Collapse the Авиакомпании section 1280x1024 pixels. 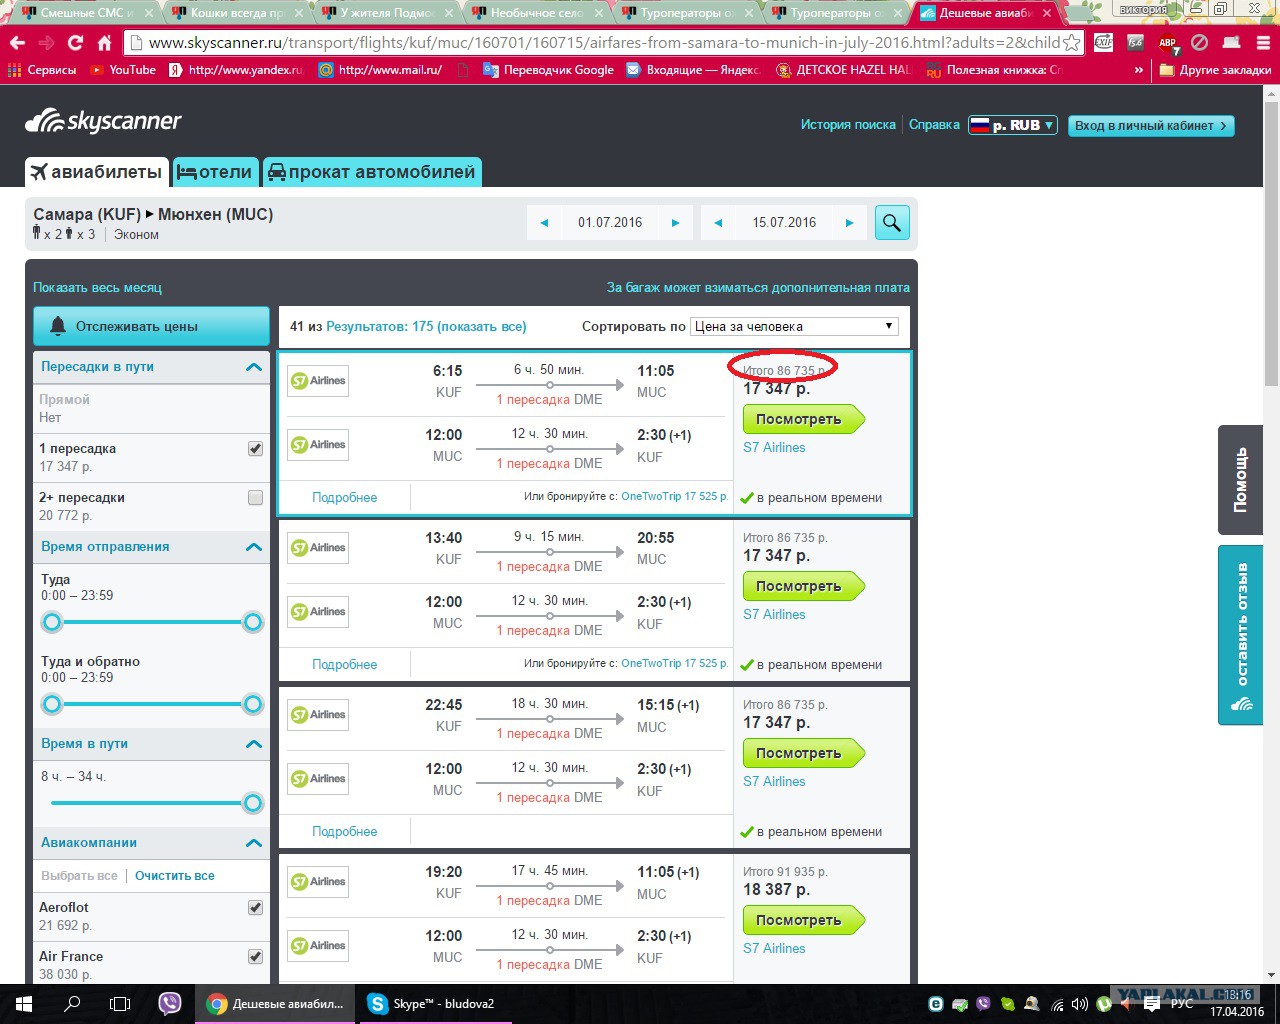tap(254, 843)
